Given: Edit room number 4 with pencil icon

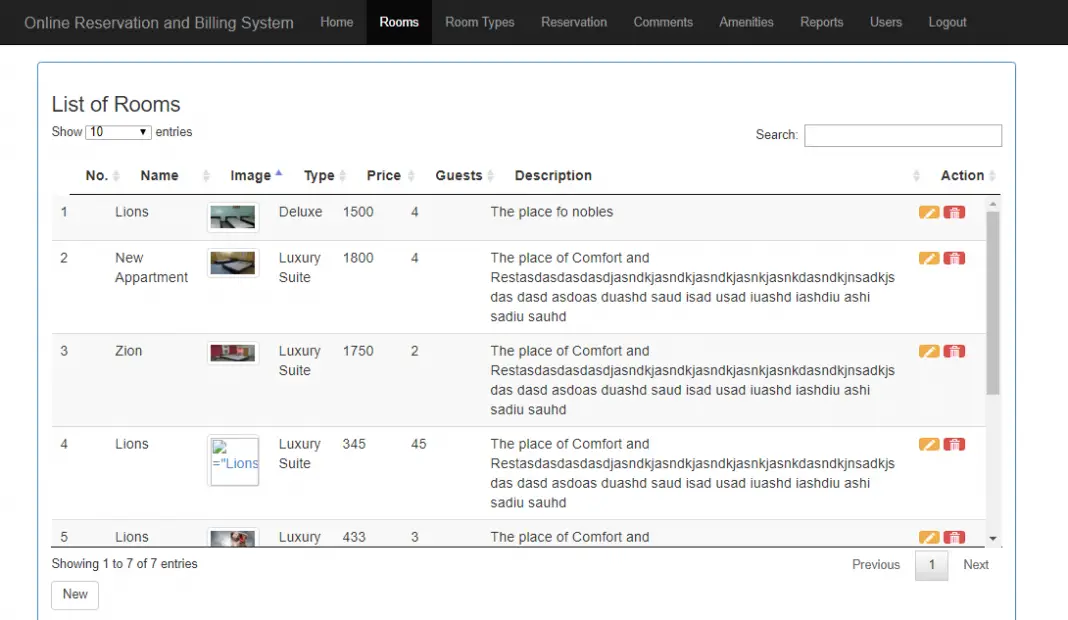Looking at the screenshot, I should point(929,444).
